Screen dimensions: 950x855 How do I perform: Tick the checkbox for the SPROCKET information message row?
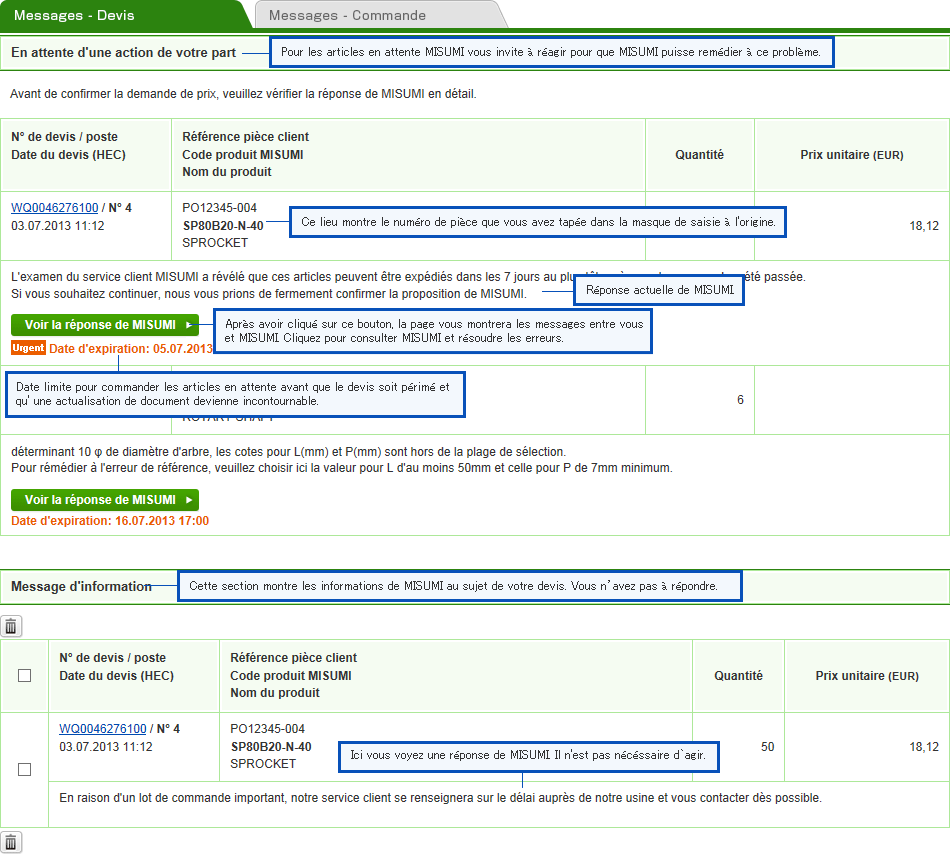click(x=24, y=770)
